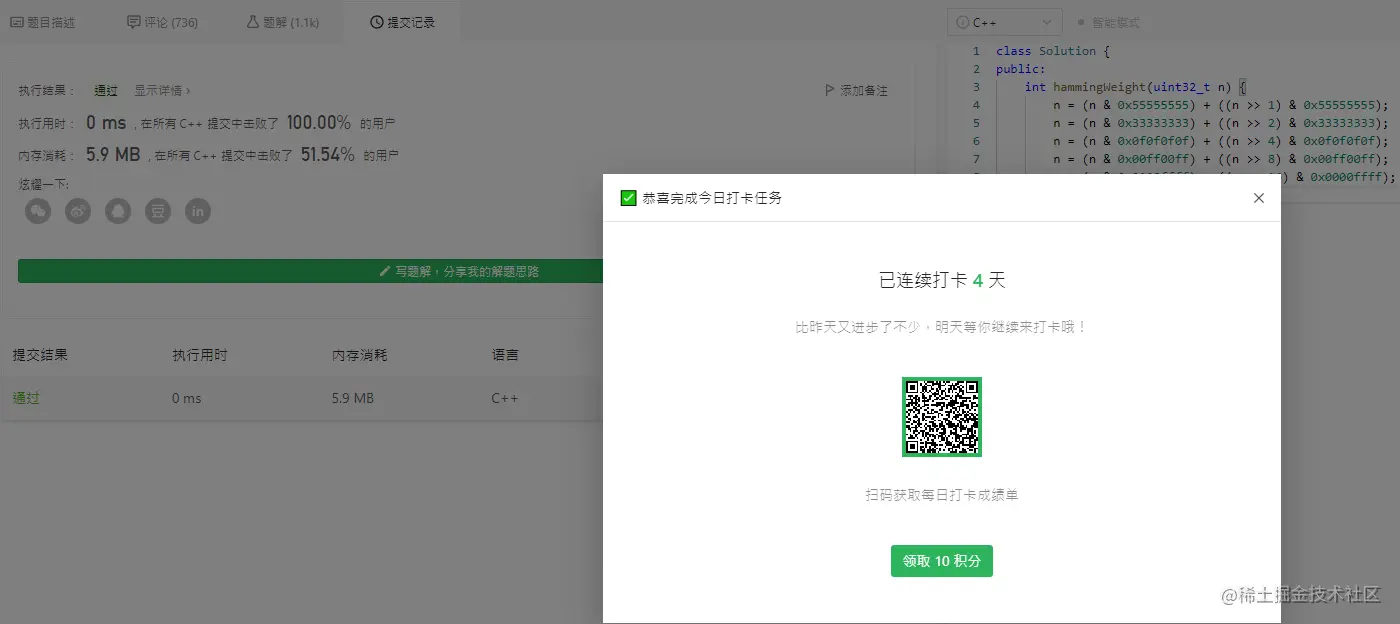1400x624 pixels.
Task: Select the 提交记录 tab
Action: coord(402,22)
